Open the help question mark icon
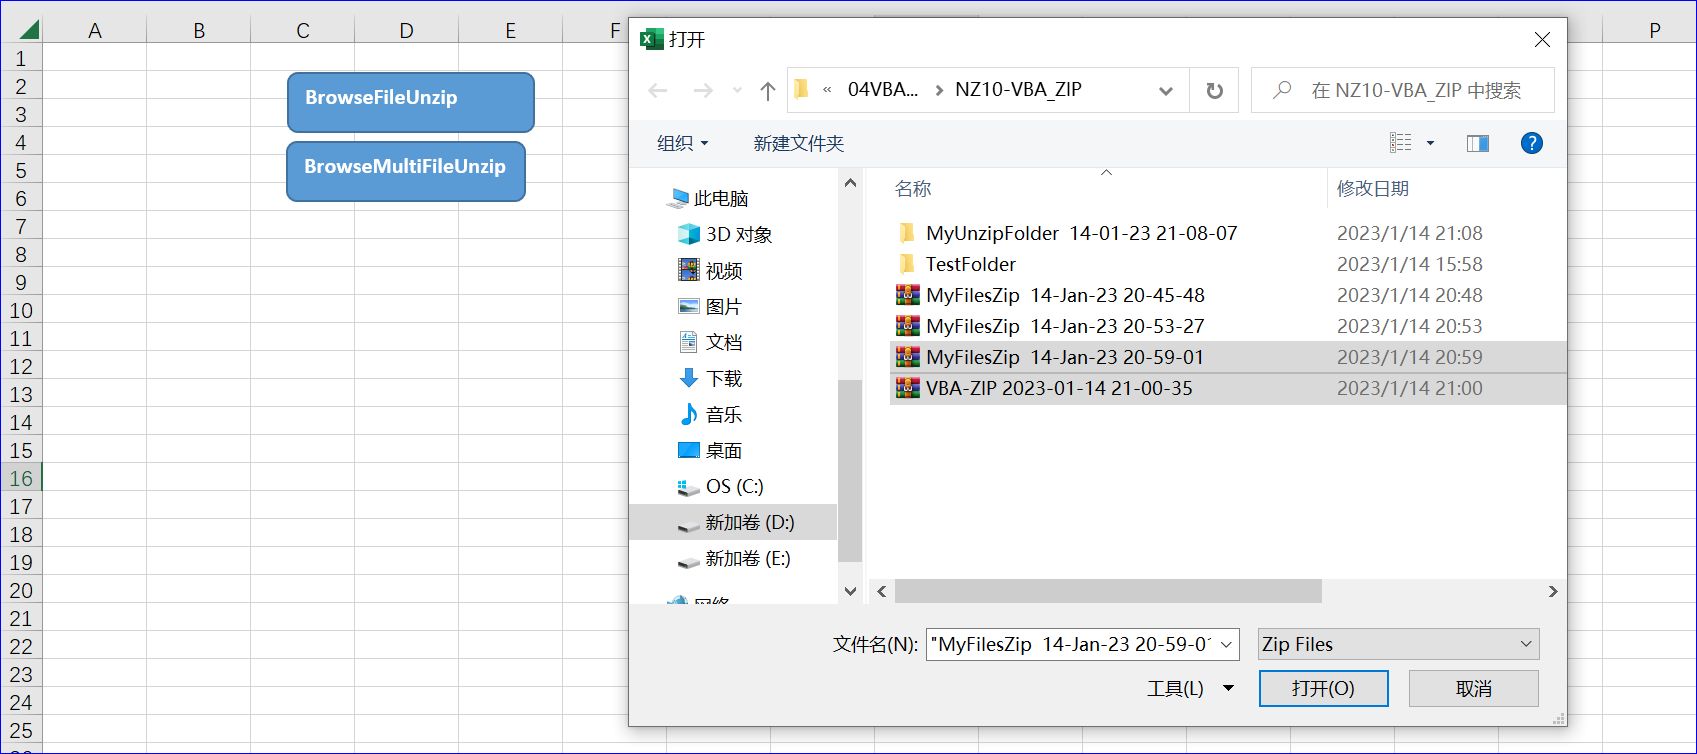1697x754 pixels. tap(1530, 143)
